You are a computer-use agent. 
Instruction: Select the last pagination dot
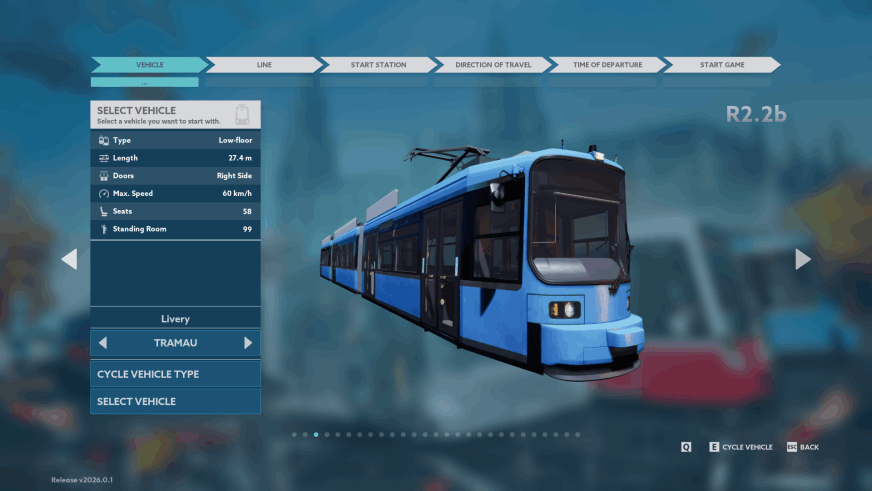(577, 435)
